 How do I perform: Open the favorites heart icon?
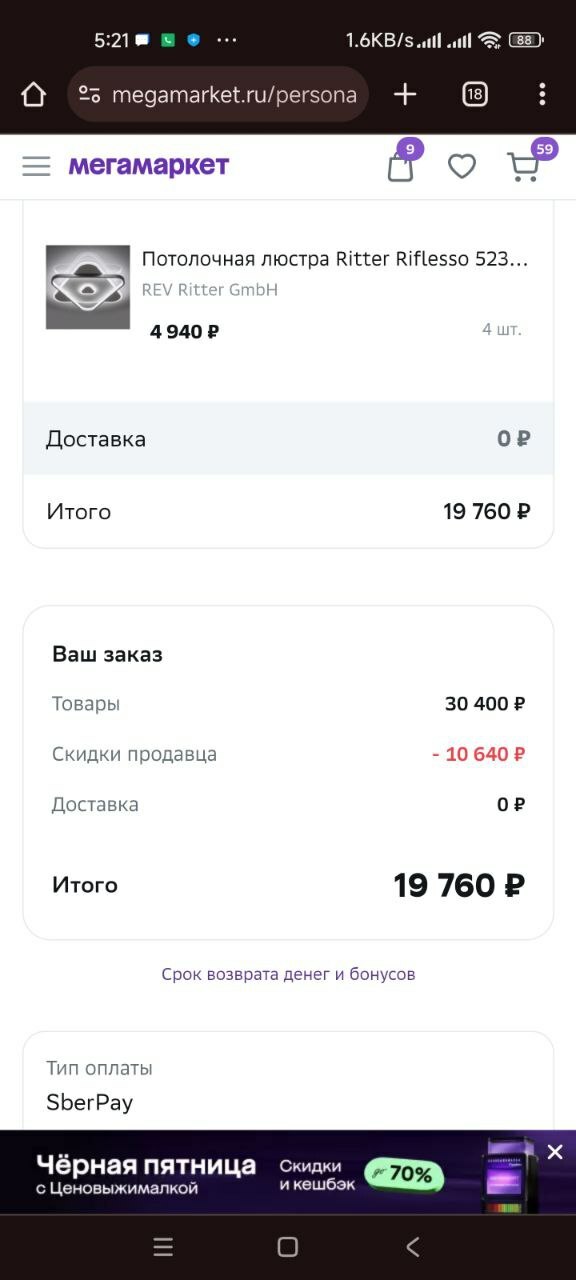coord(462,166)
